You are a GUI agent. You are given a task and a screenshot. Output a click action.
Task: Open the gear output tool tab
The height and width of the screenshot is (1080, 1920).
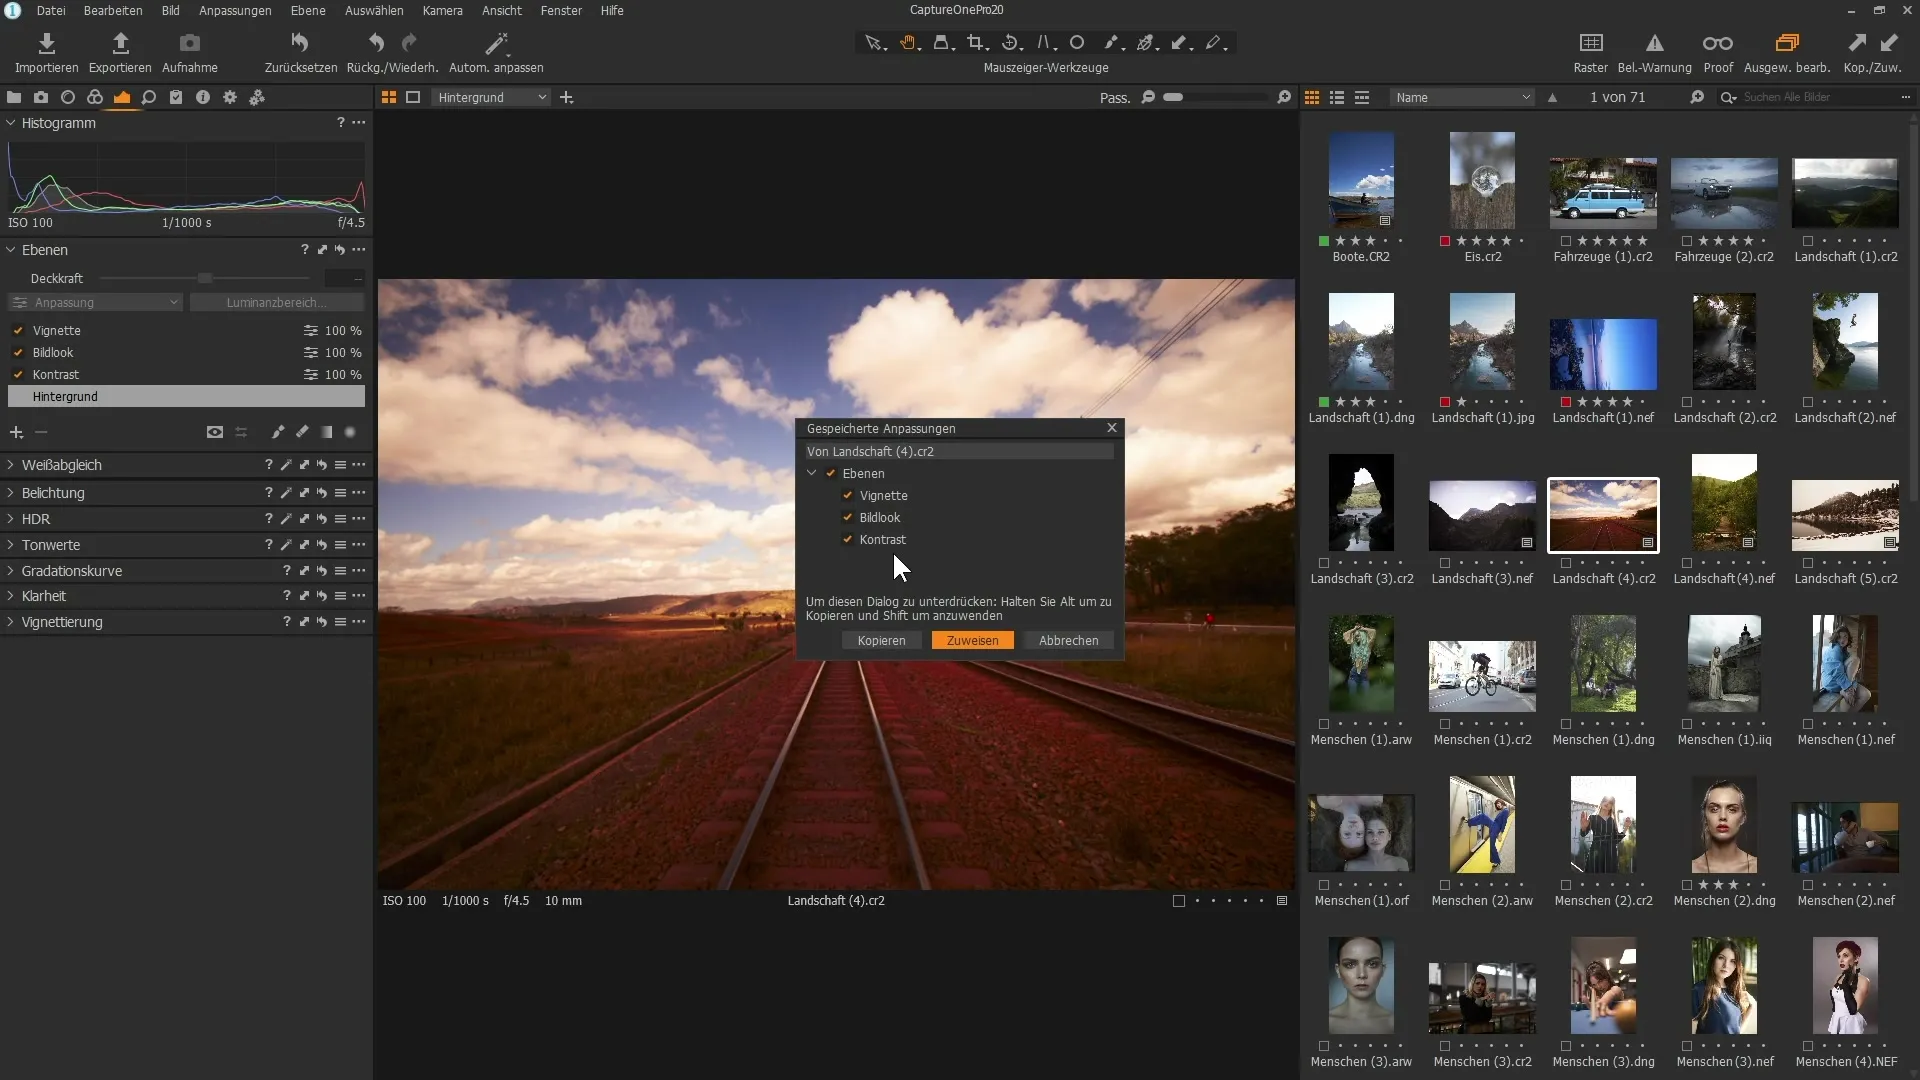pos(230,97)
